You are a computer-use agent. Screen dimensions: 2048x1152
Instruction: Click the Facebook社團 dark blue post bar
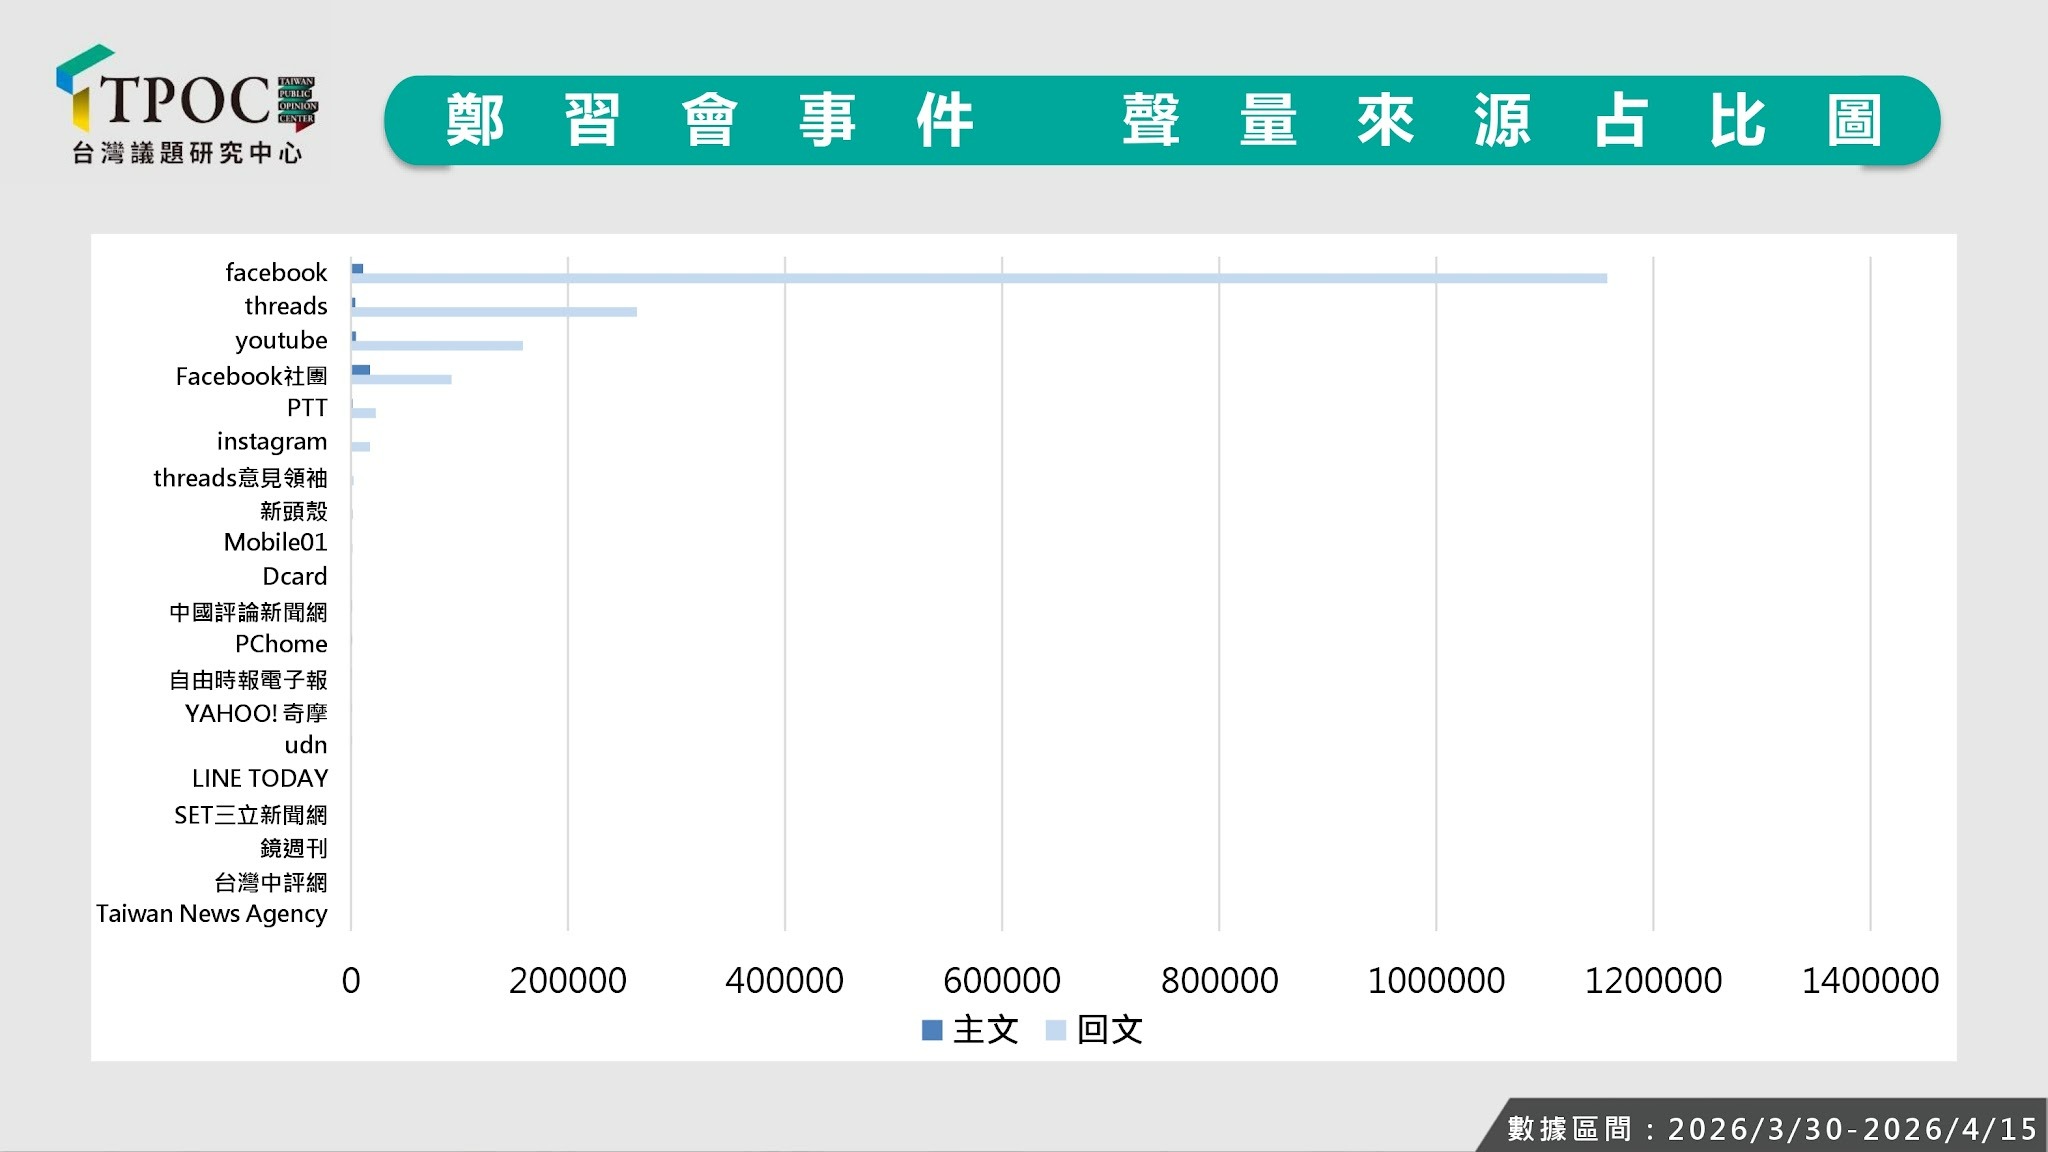tap(361, 370)
